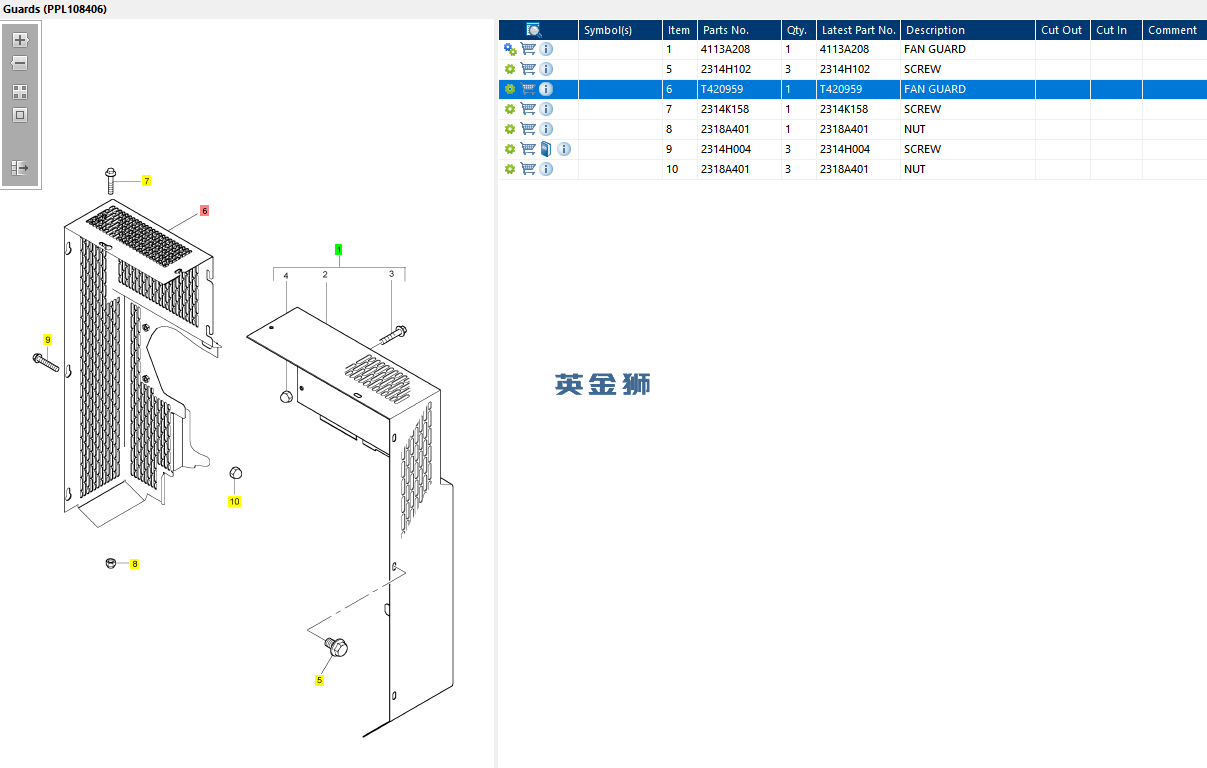Show info for part 2314K158
1207x768 pixels.
click(546, 109)
